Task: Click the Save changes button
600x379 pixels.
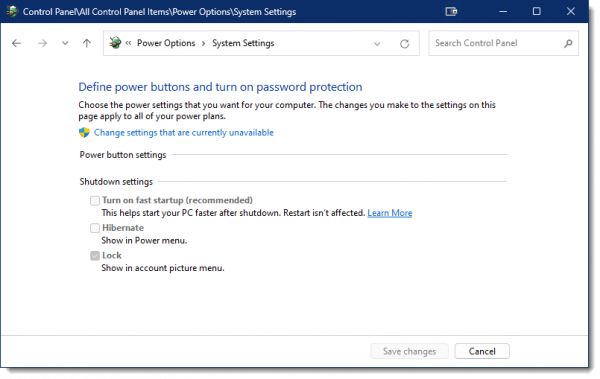Action: tap(409, 351)
